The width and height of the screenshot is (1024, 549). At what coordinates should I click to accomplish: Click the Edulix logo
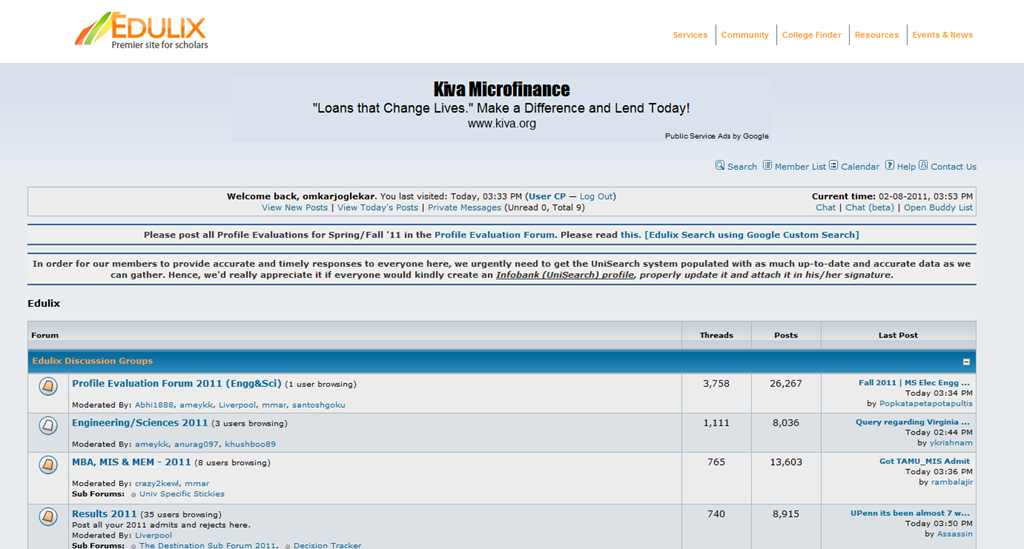coord(141,31)
